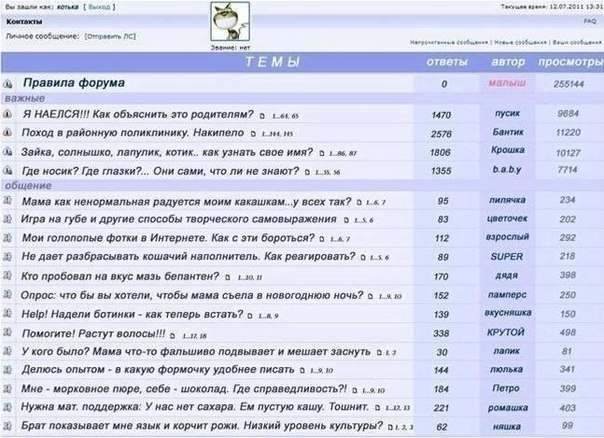Image resolution: width=604 pixels, height=438 pixels.
Task: Click the icon beside Зайка, солнышко, лапулик thread
Action: (x=8, y=153)
